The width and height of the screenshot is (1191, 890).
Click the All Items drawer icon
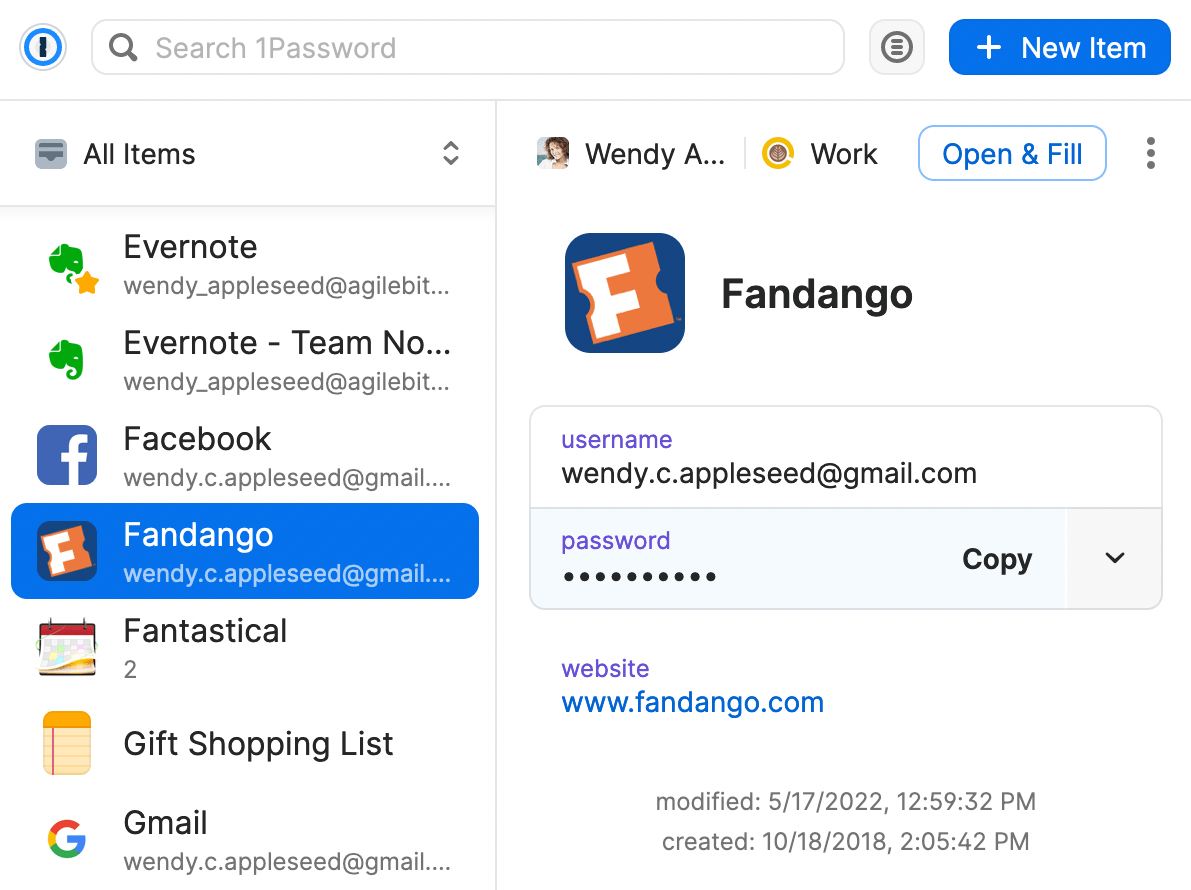[51, 153]
